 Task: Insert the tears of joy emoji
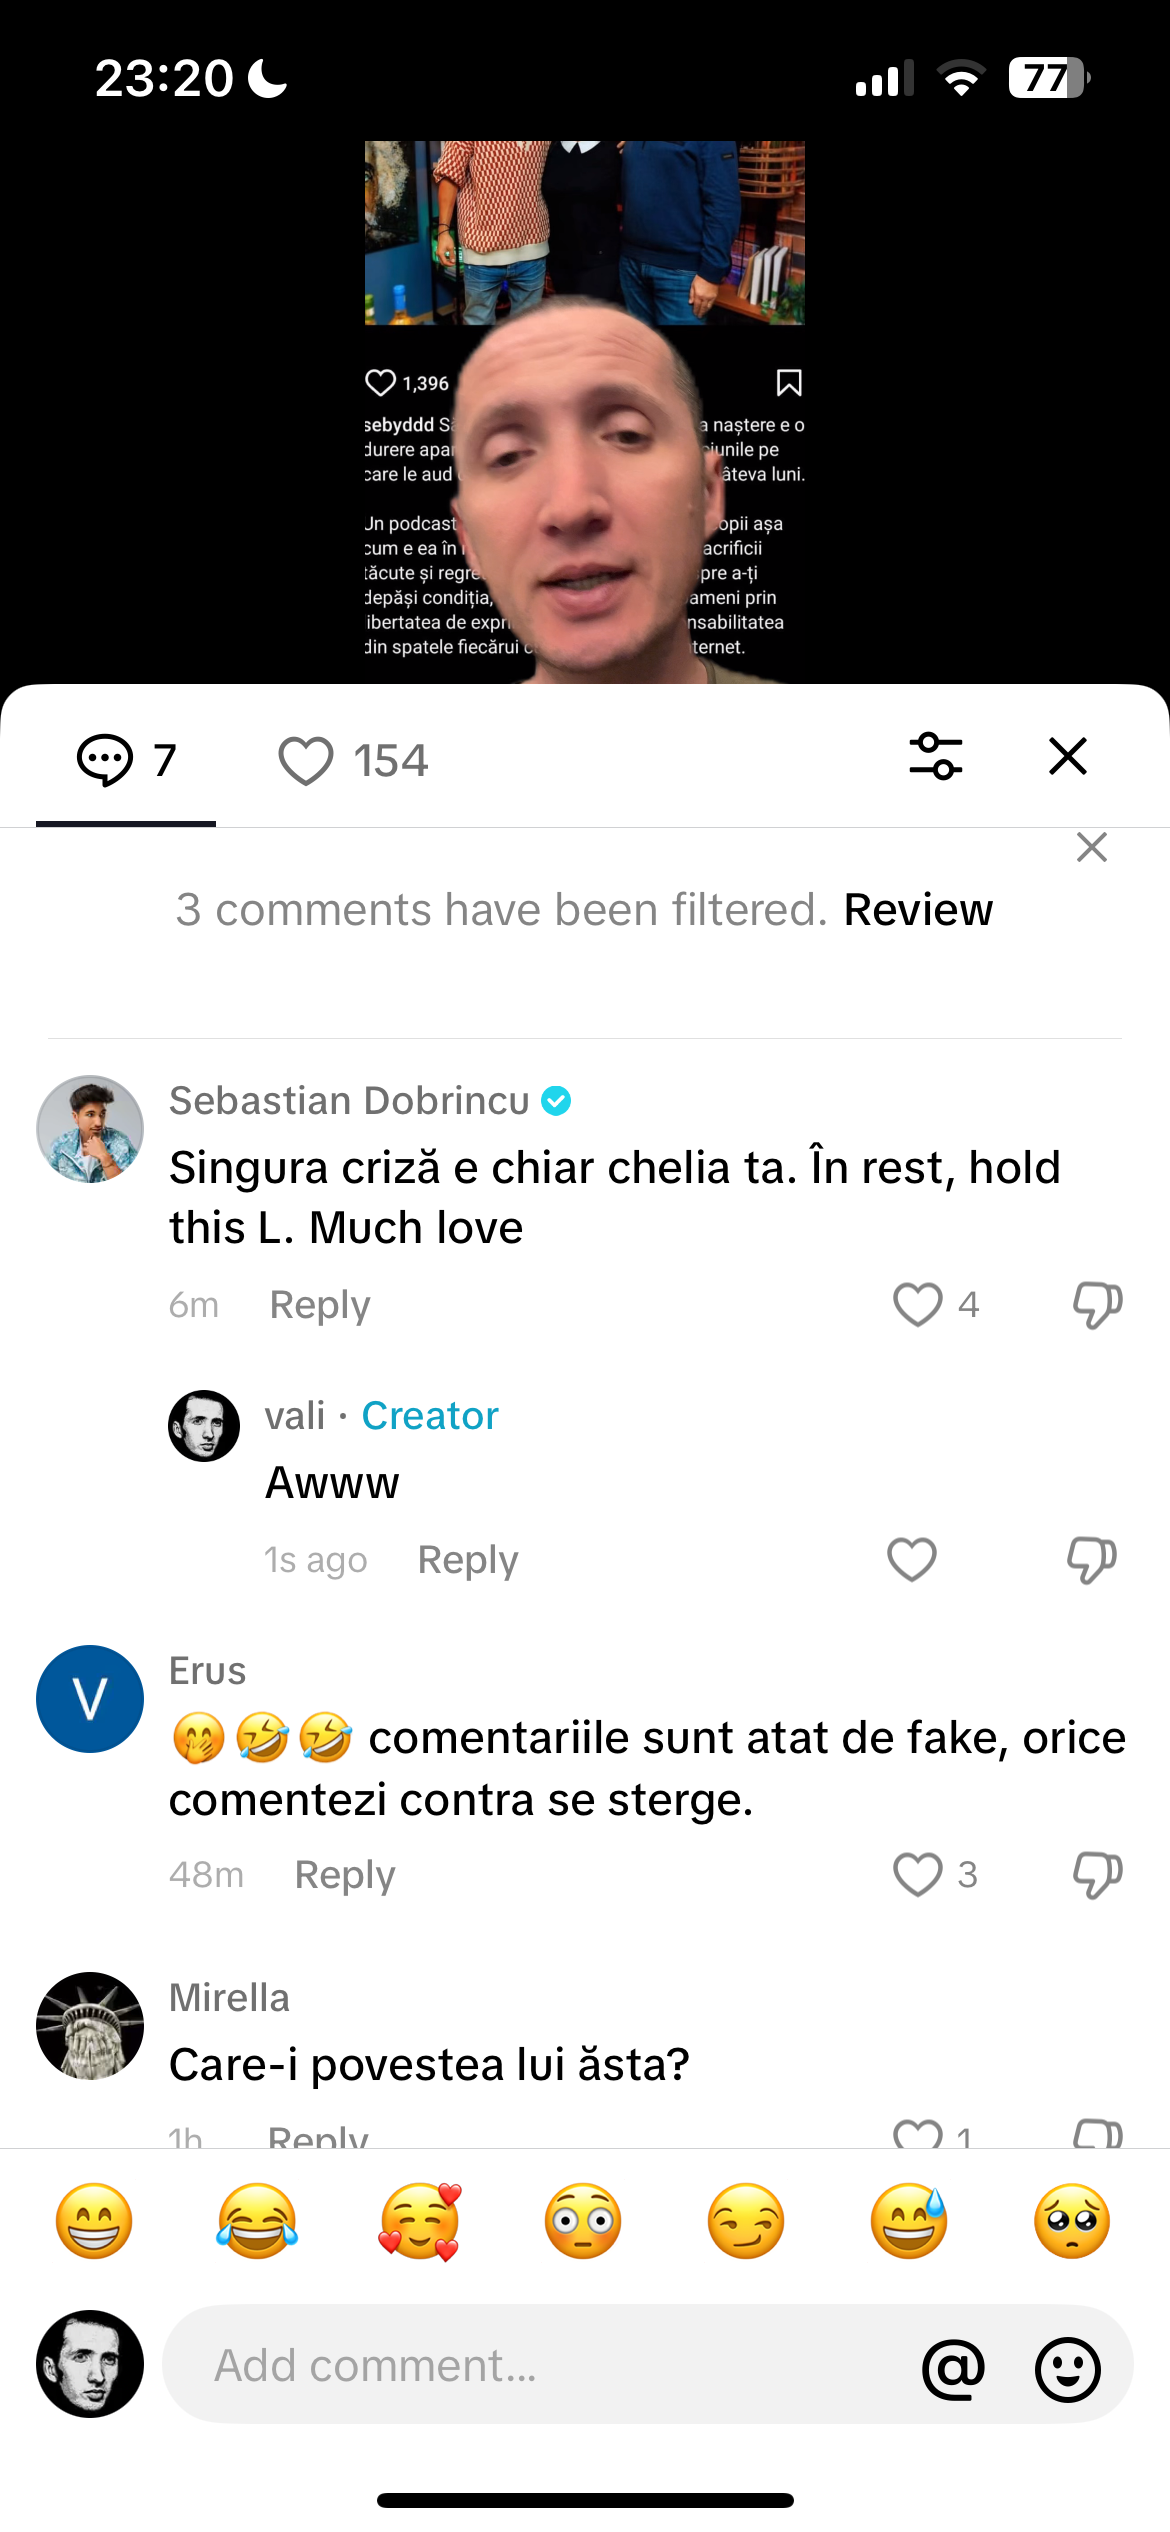[257, 2221]
